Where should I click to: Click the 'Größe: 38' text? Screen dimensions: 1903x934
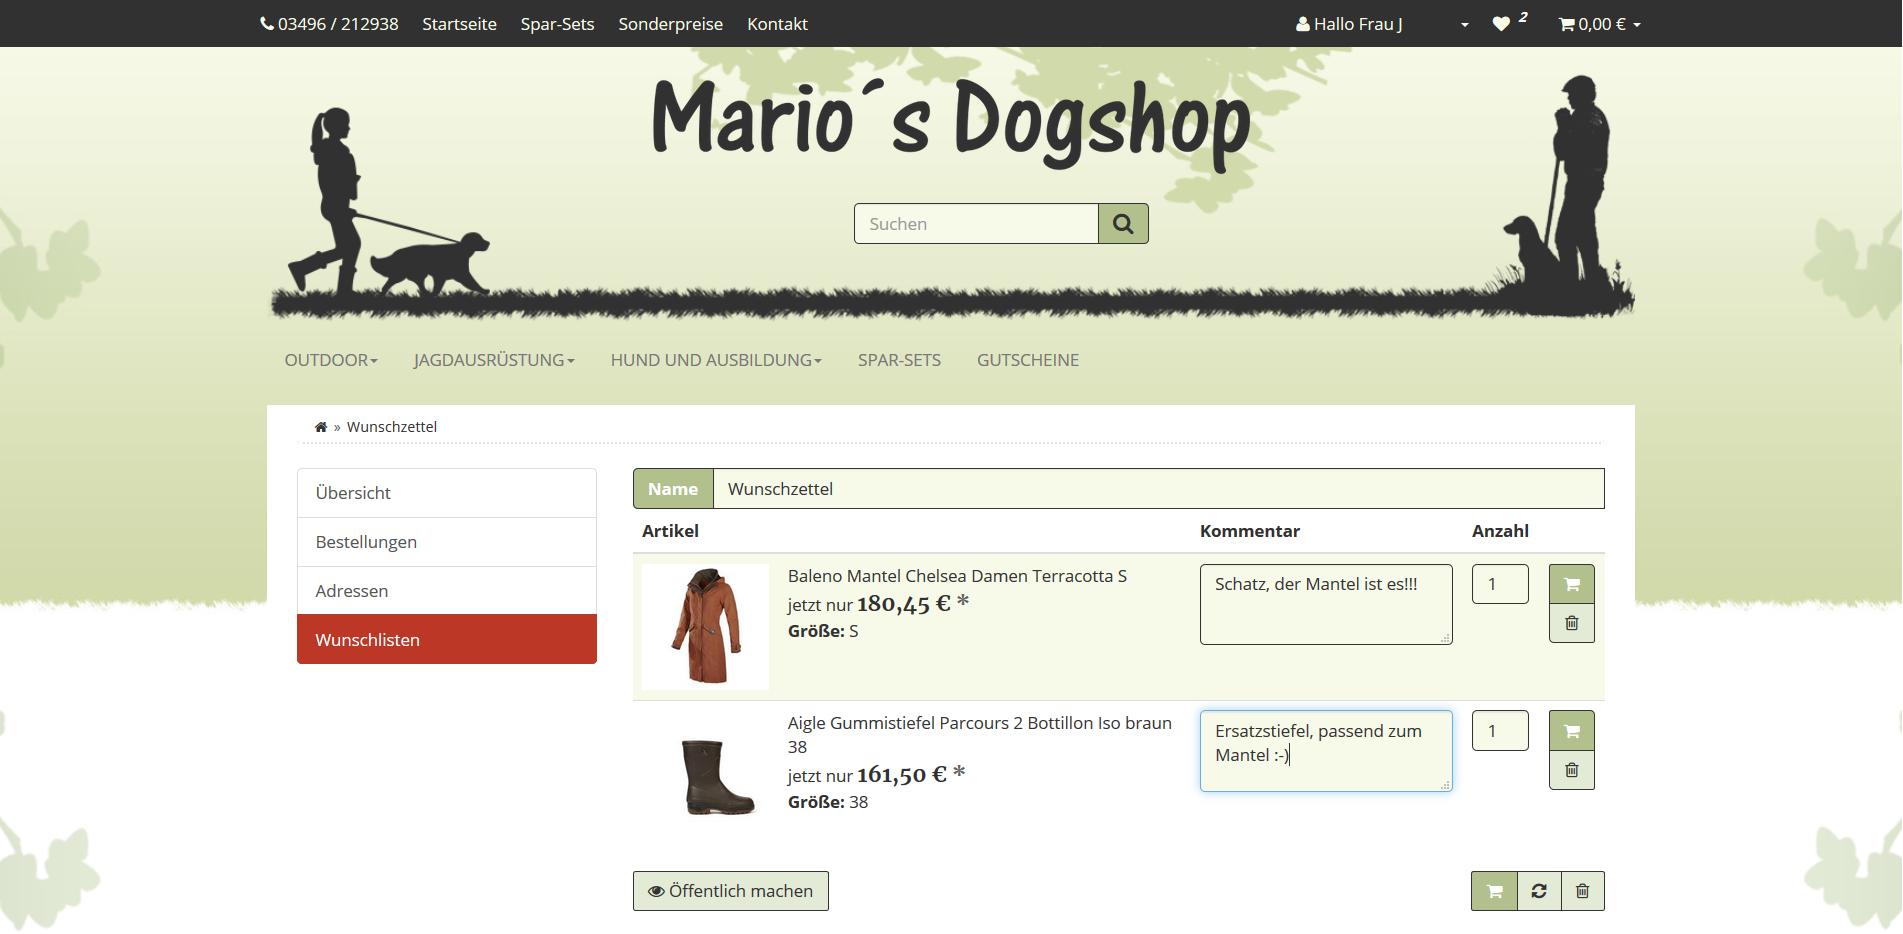pos(828,802)
